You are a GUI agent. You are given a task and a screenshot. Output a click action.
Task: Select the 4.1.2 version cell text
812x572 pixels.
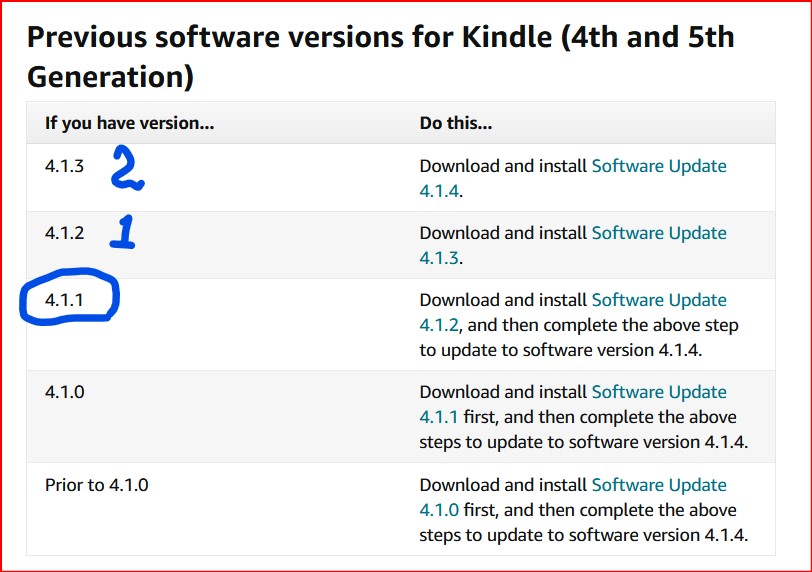point(65,233)
